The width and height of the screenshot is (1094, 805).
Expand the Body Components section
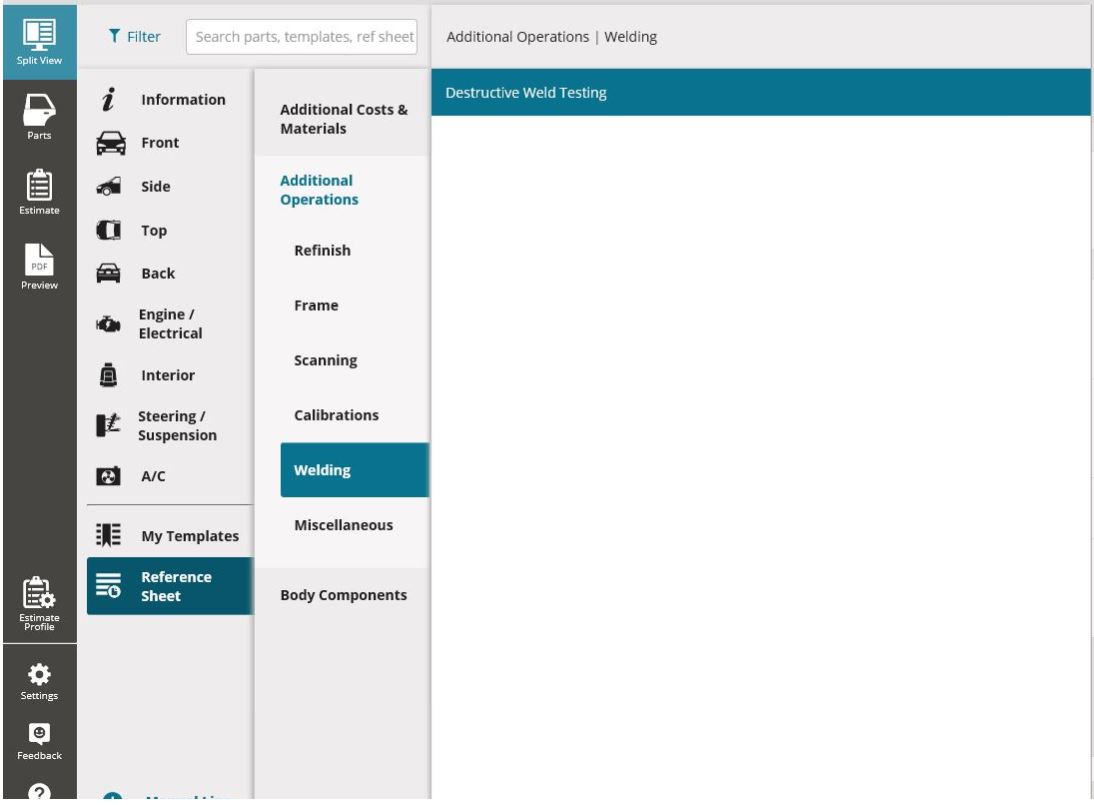pyautogui.click(x=345, y=594)
